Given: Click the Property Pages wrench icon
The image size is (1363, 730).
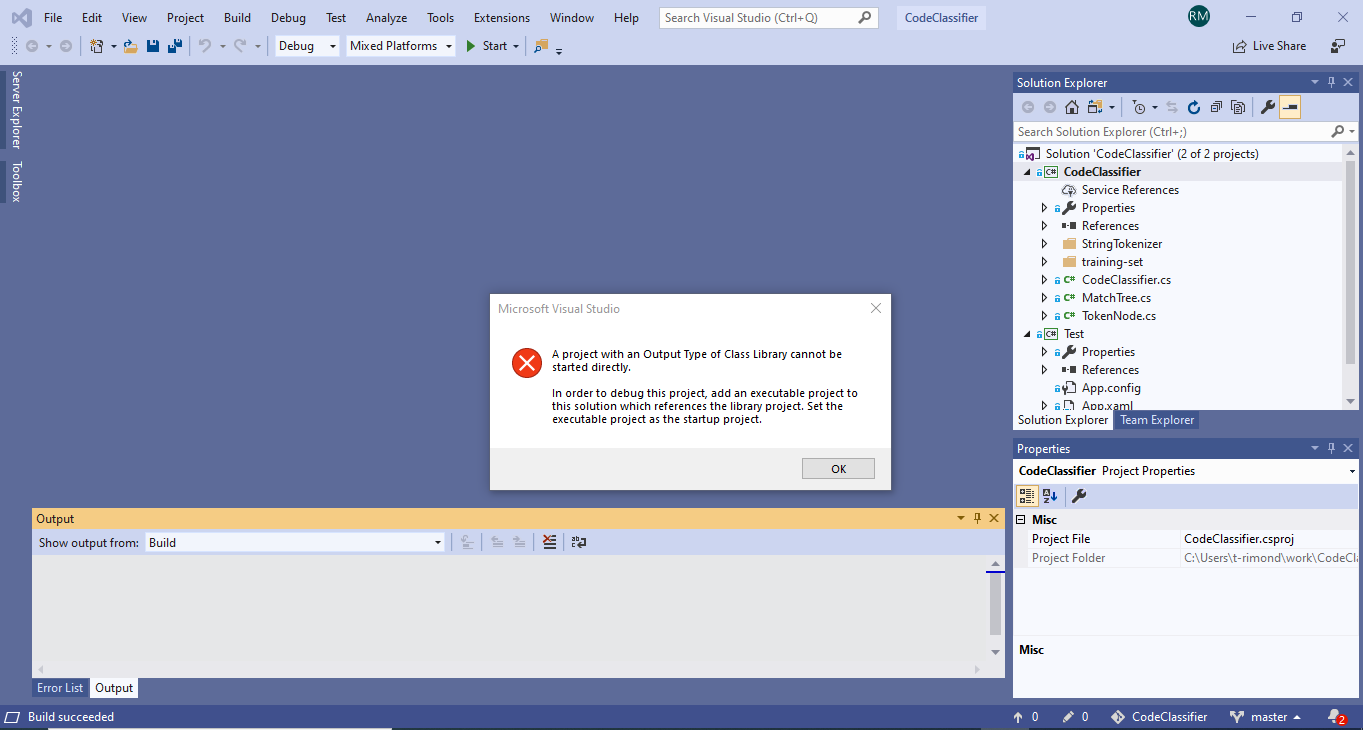Looking at the screenshot, I should (x=1079, y=496).
